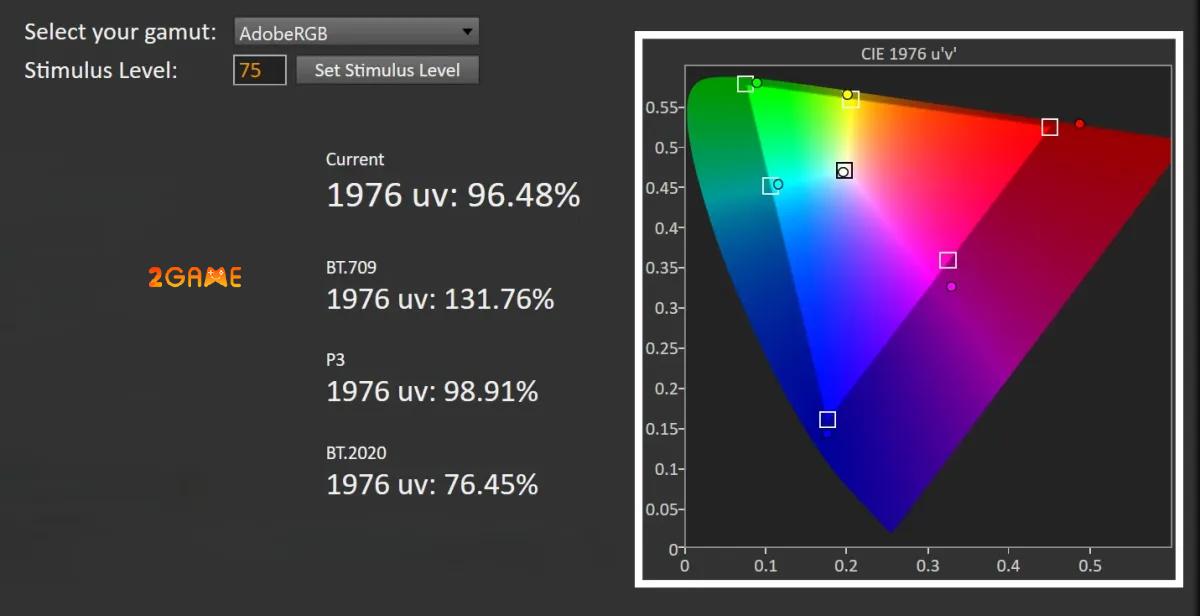Viewport: 1200px width, 616px height.
Task: Select the white point center marker
Action: point(844,171)
